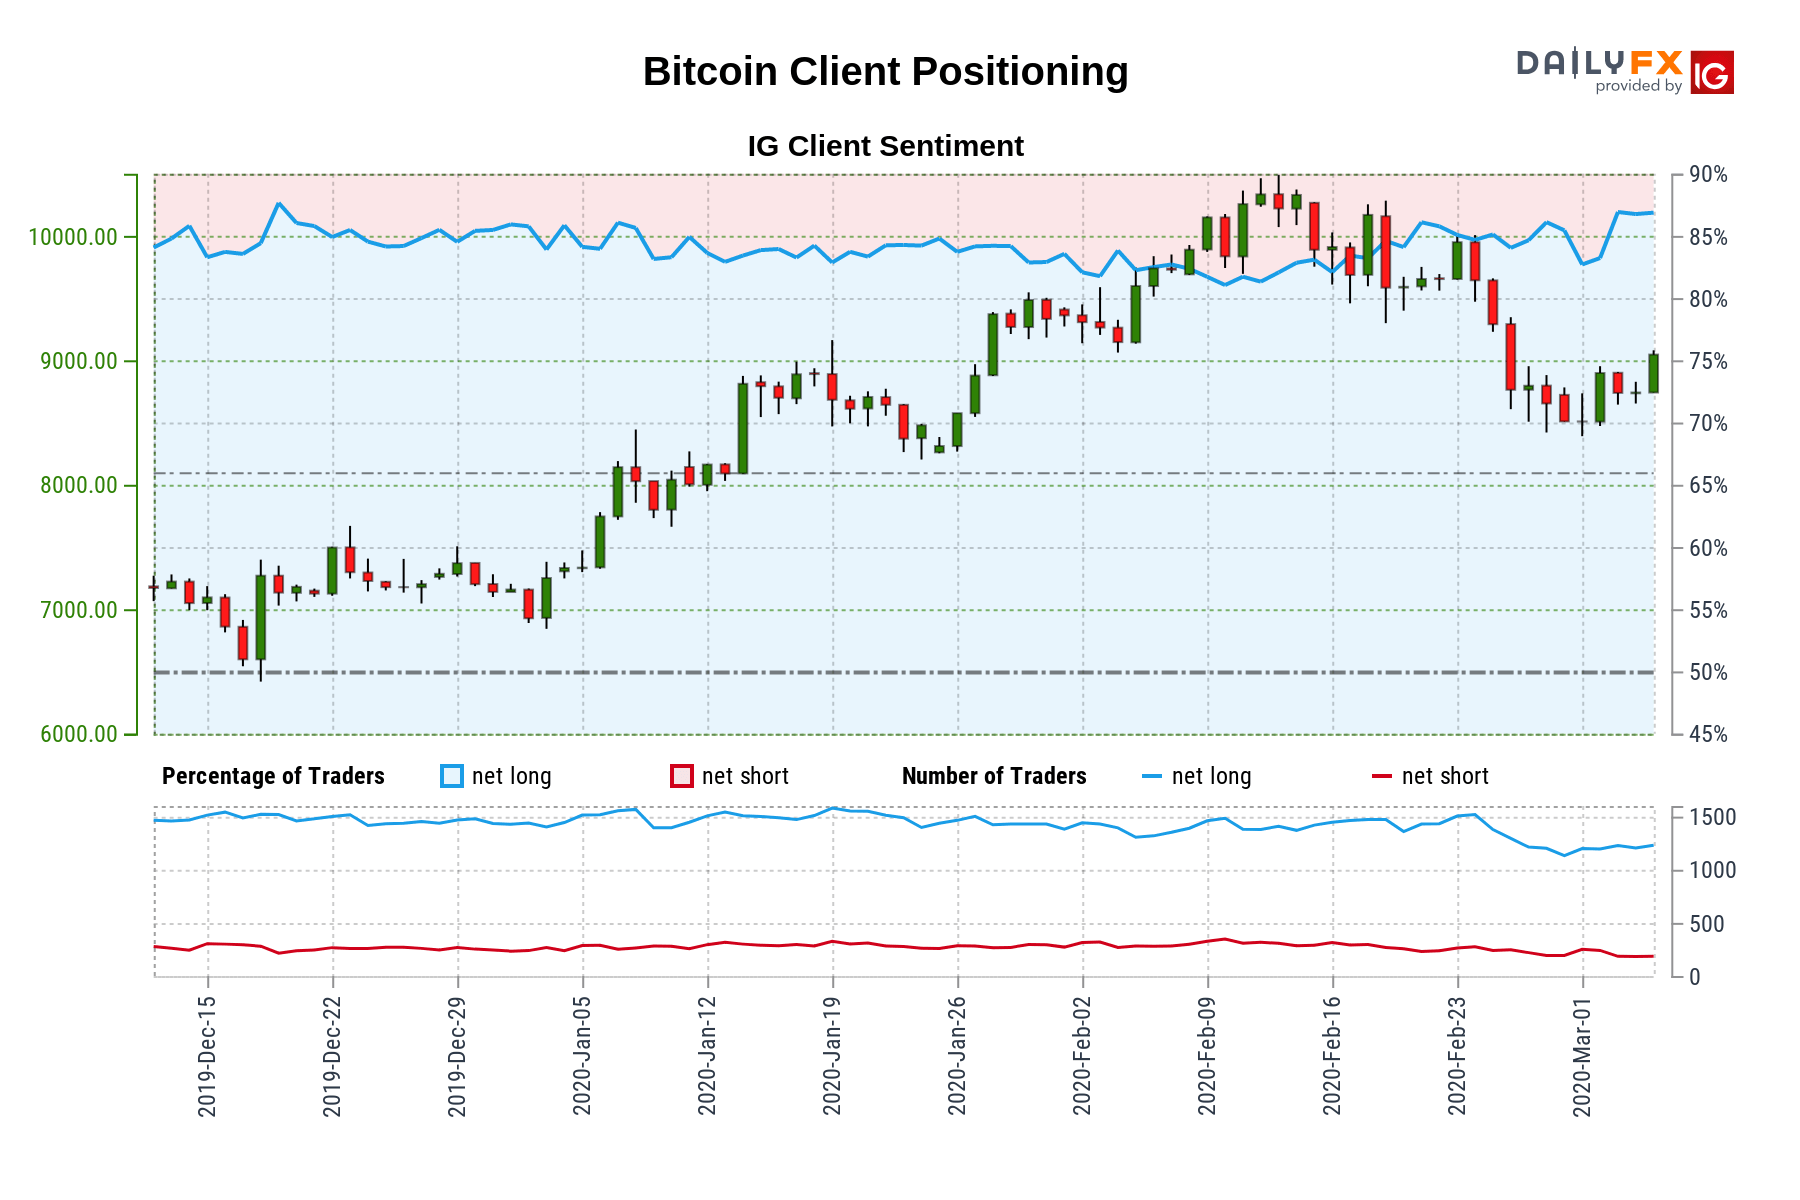Click the 2019-Dec-22 date label
Image resolution: width=1800 pixels, height=1200 pixels.
point(332,1056)
